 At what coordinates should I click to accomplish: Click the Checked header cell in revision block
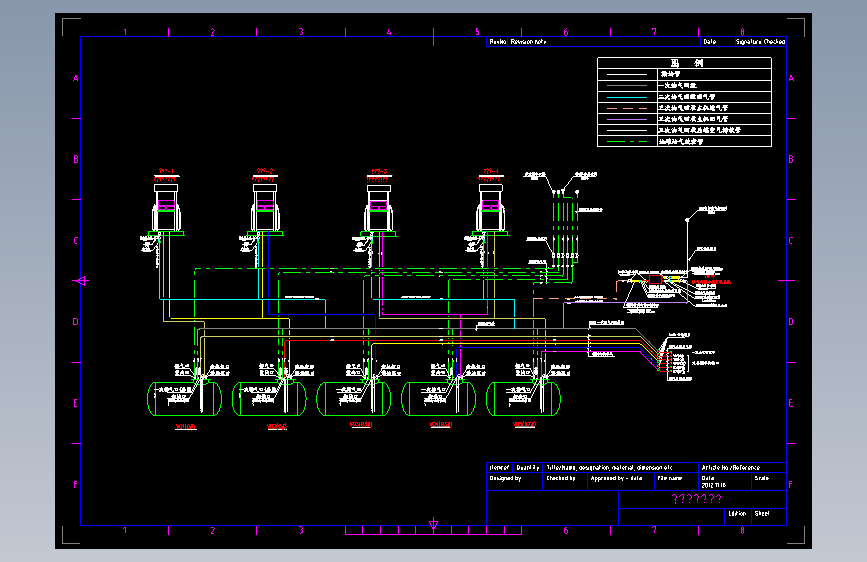point(774,41)
